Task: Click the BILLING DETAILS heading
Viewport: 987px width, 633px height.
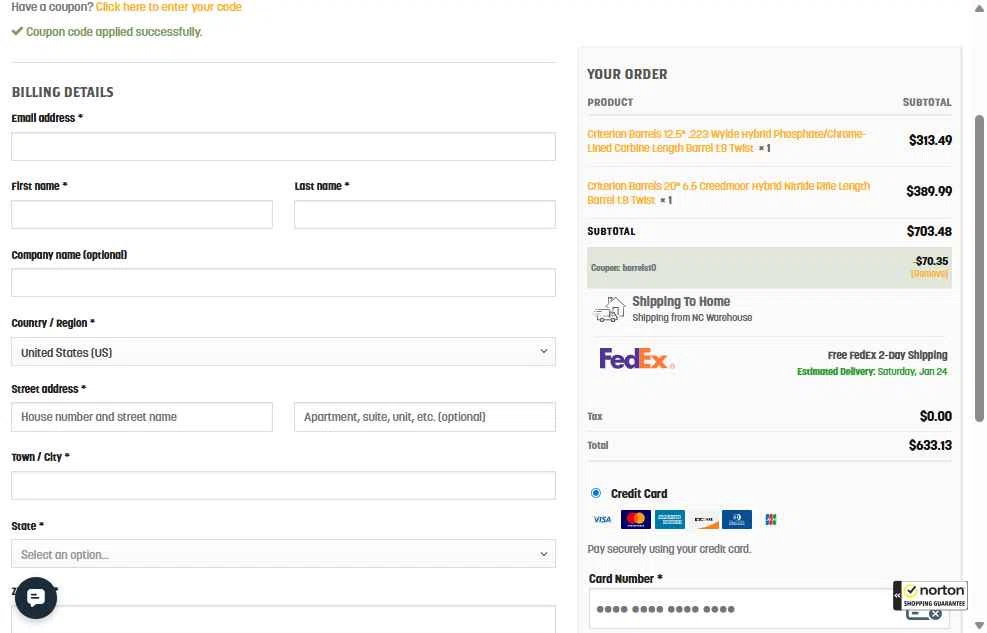Action: pos(62,92)
